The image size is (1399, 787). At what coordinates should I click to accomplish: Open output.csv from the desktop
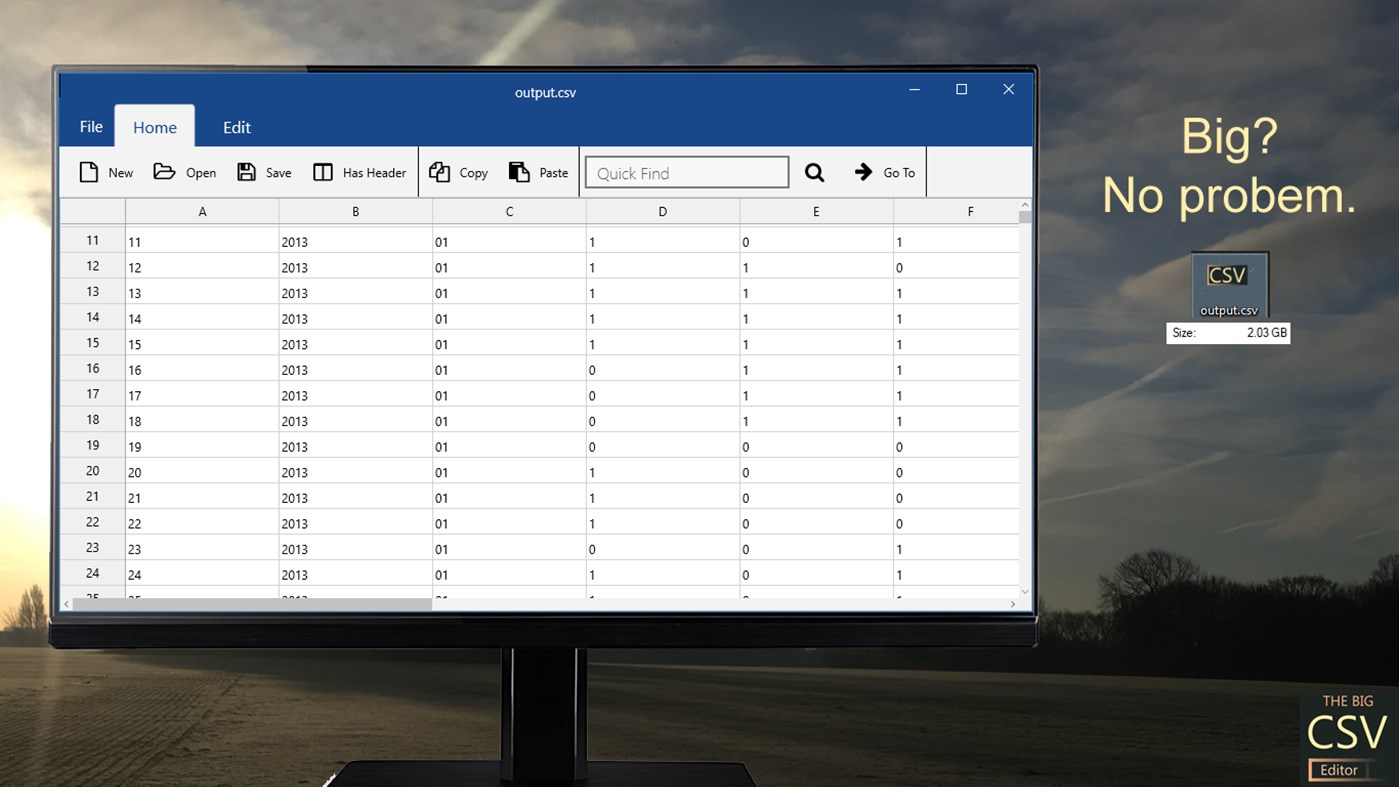click(x=1228, y=283)
